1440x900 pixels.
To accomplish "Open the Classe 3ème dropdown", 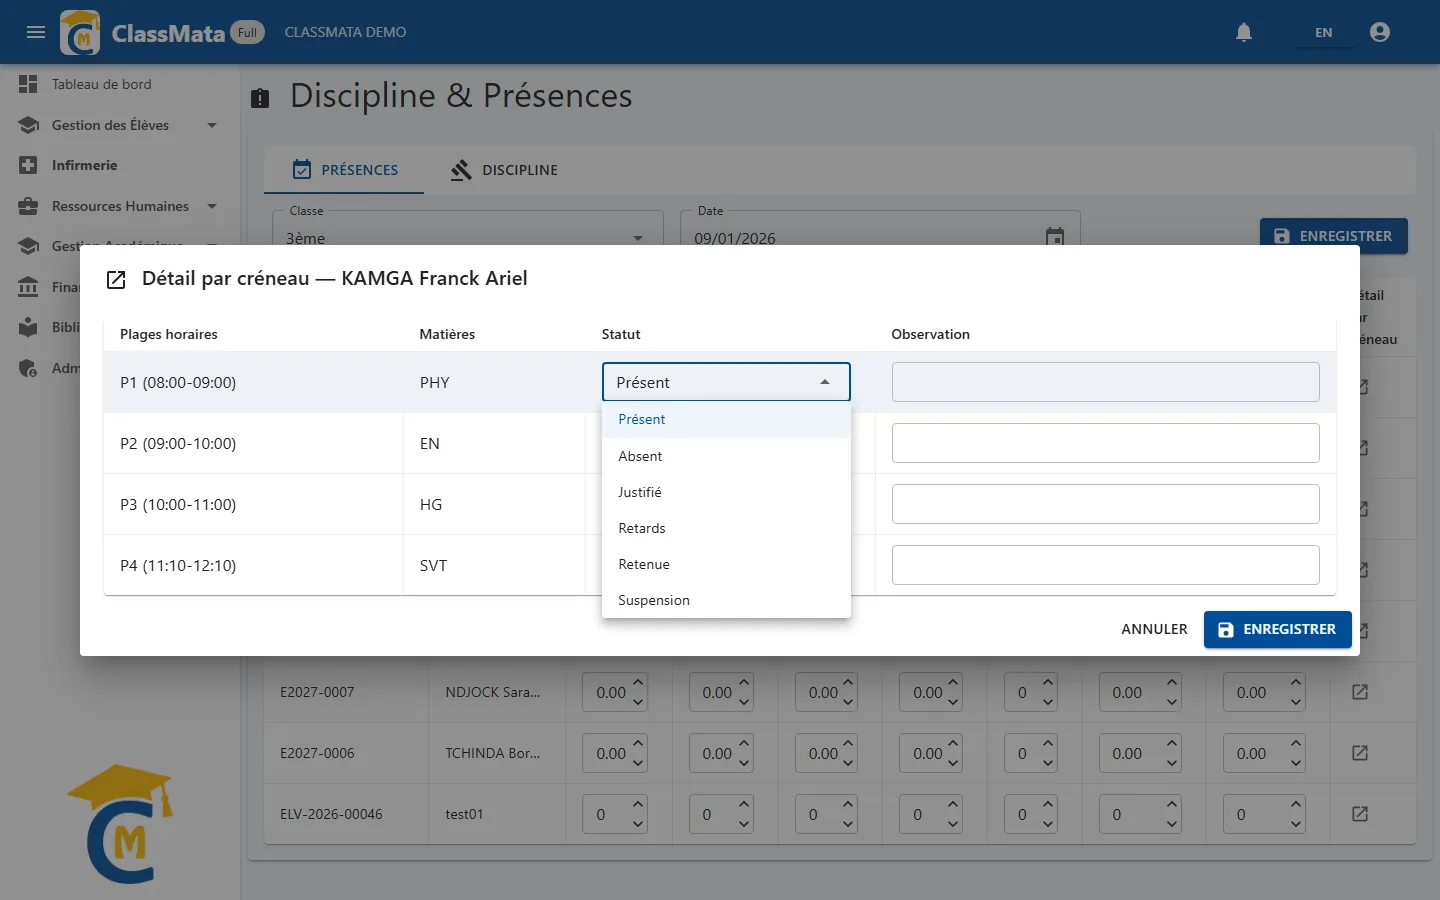I will [468, 237].
